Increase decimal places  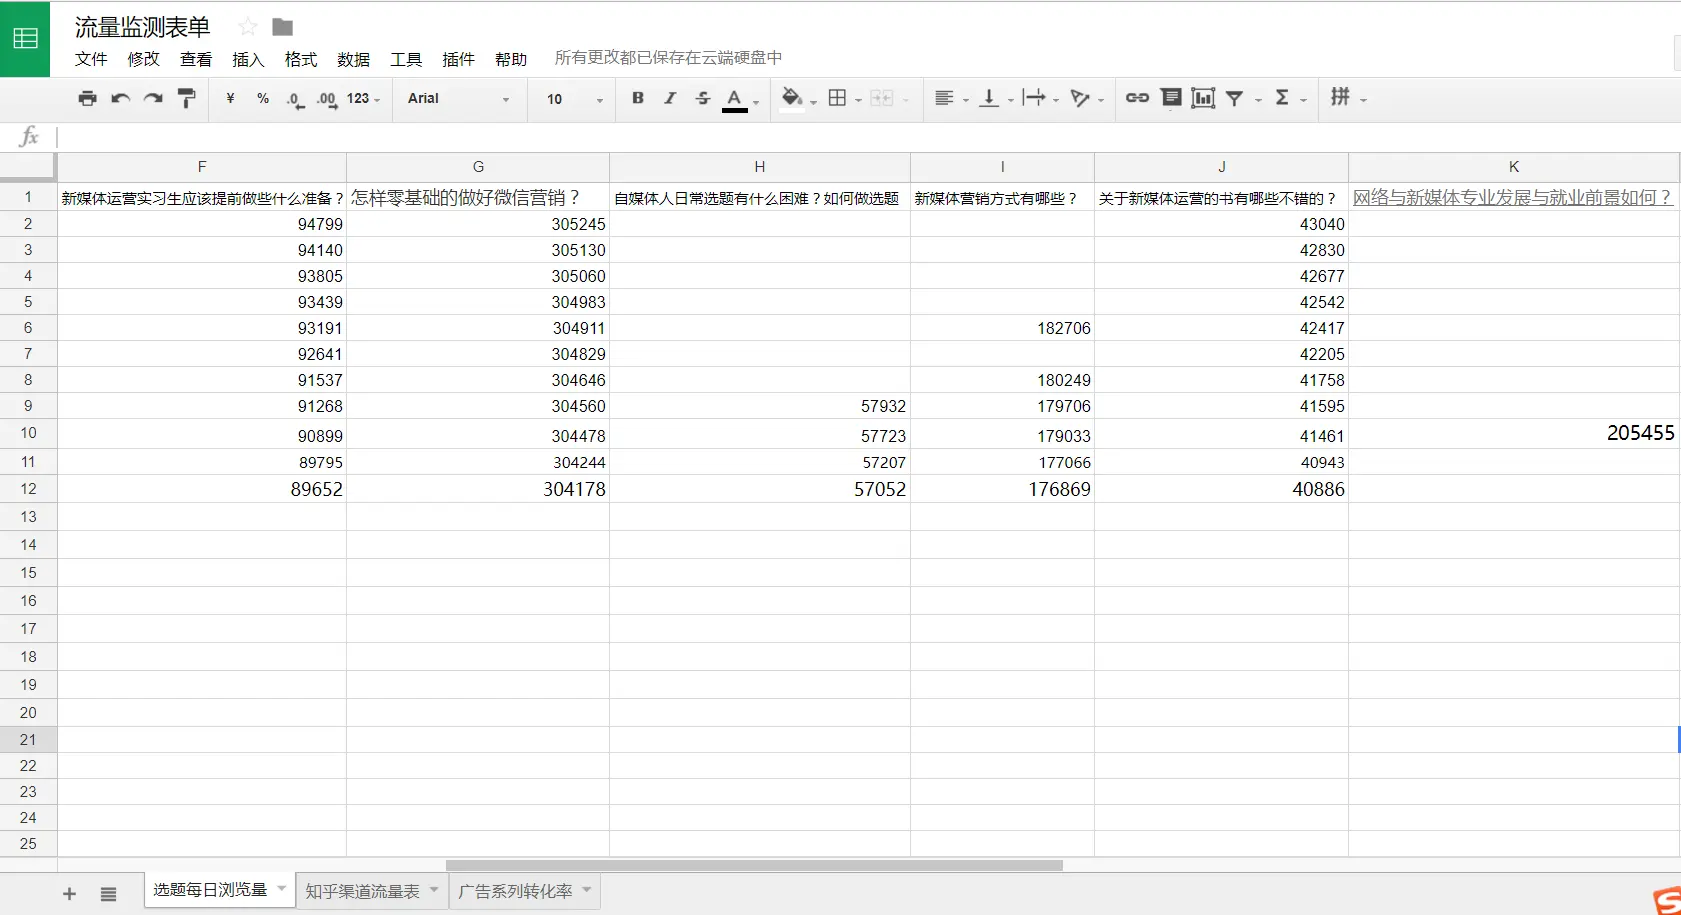[327, 99]
